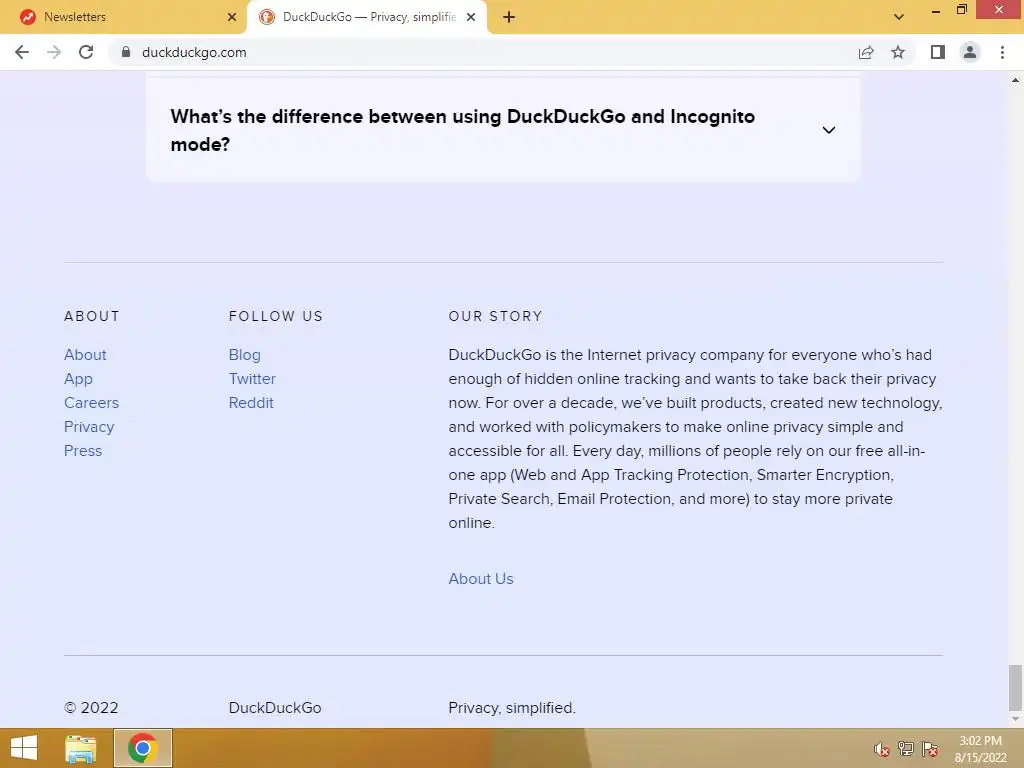Image resolution: width=1024 pixels, height=768 pixels.
Task: Bookmark this page with star icon
Action: (898, 52)
